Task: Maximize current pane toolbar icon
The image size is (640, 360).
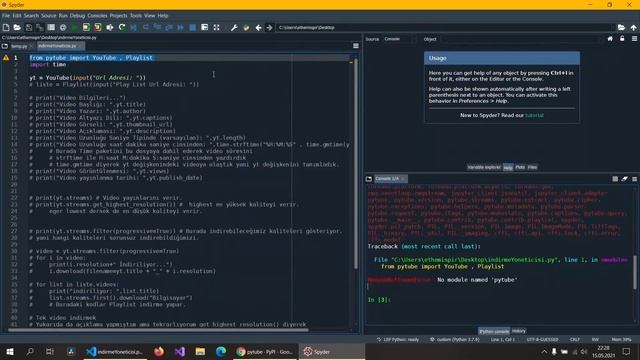Action: point(204,27)
